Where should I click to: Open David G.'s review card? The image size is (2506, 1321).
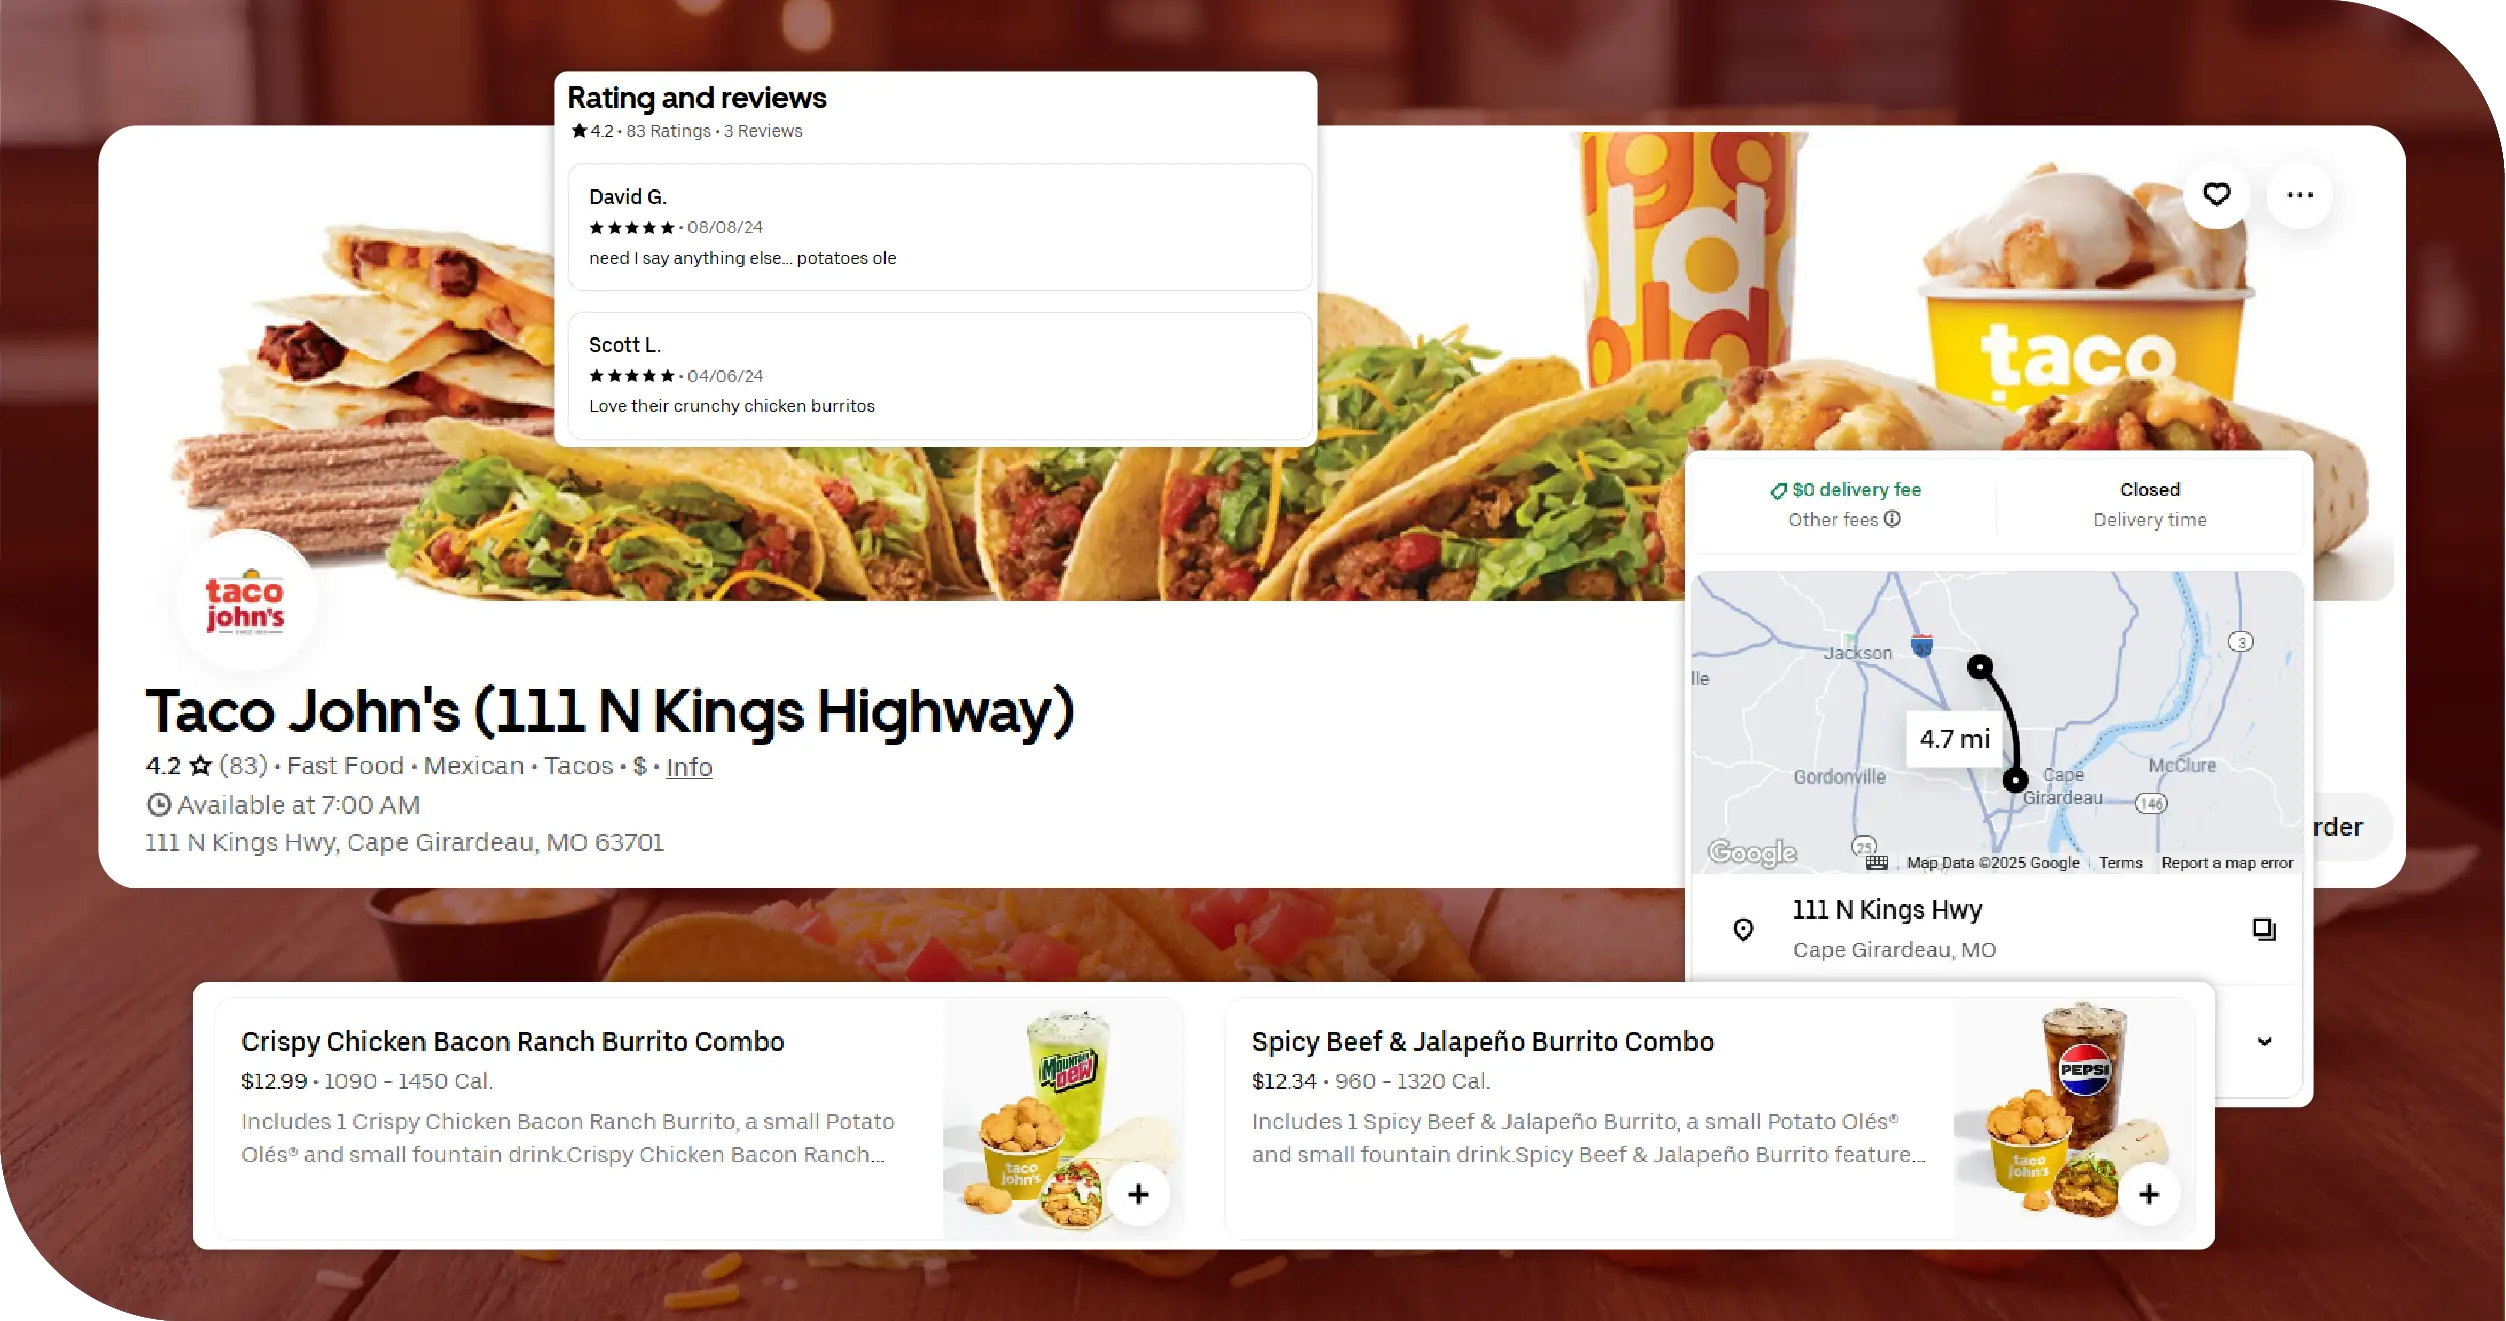point(939,227)
